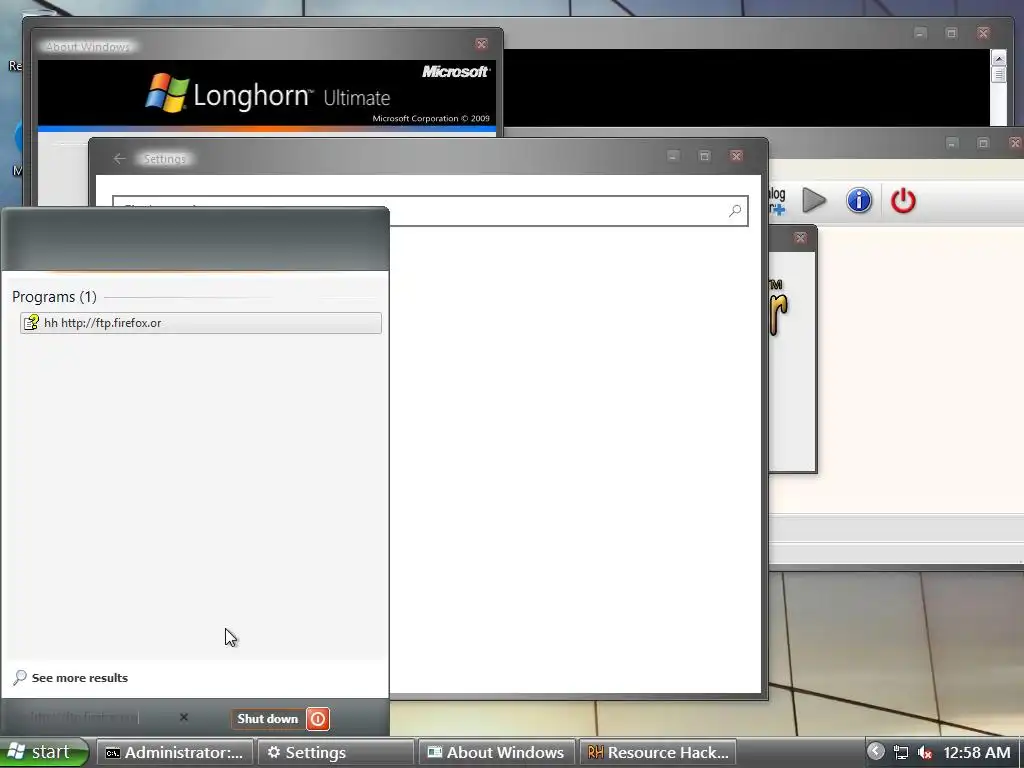Show hidden tray icons arrow
Screen dimensions: 1024x768
(876, 752)
